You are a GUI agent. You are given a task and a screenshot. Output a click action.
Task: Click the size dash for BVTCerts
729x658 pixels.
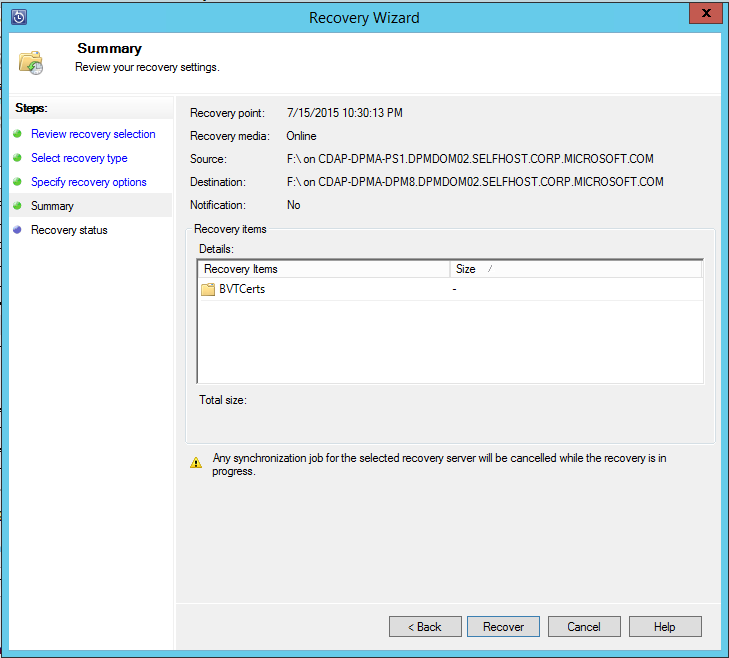pyautogui.click(x=454, y=289)
